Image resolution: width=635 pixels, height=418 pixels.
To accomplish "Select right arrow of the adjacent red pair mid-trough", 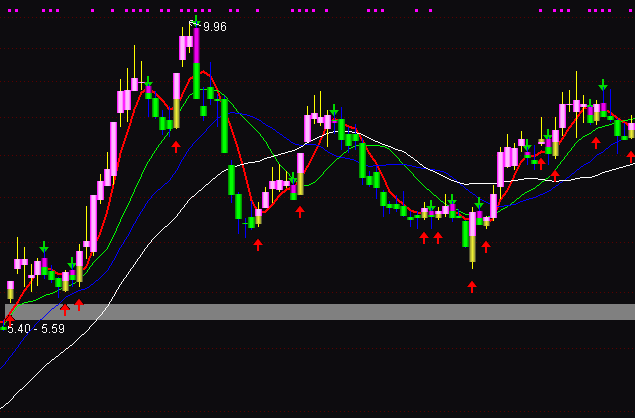I will click(438, 237).
